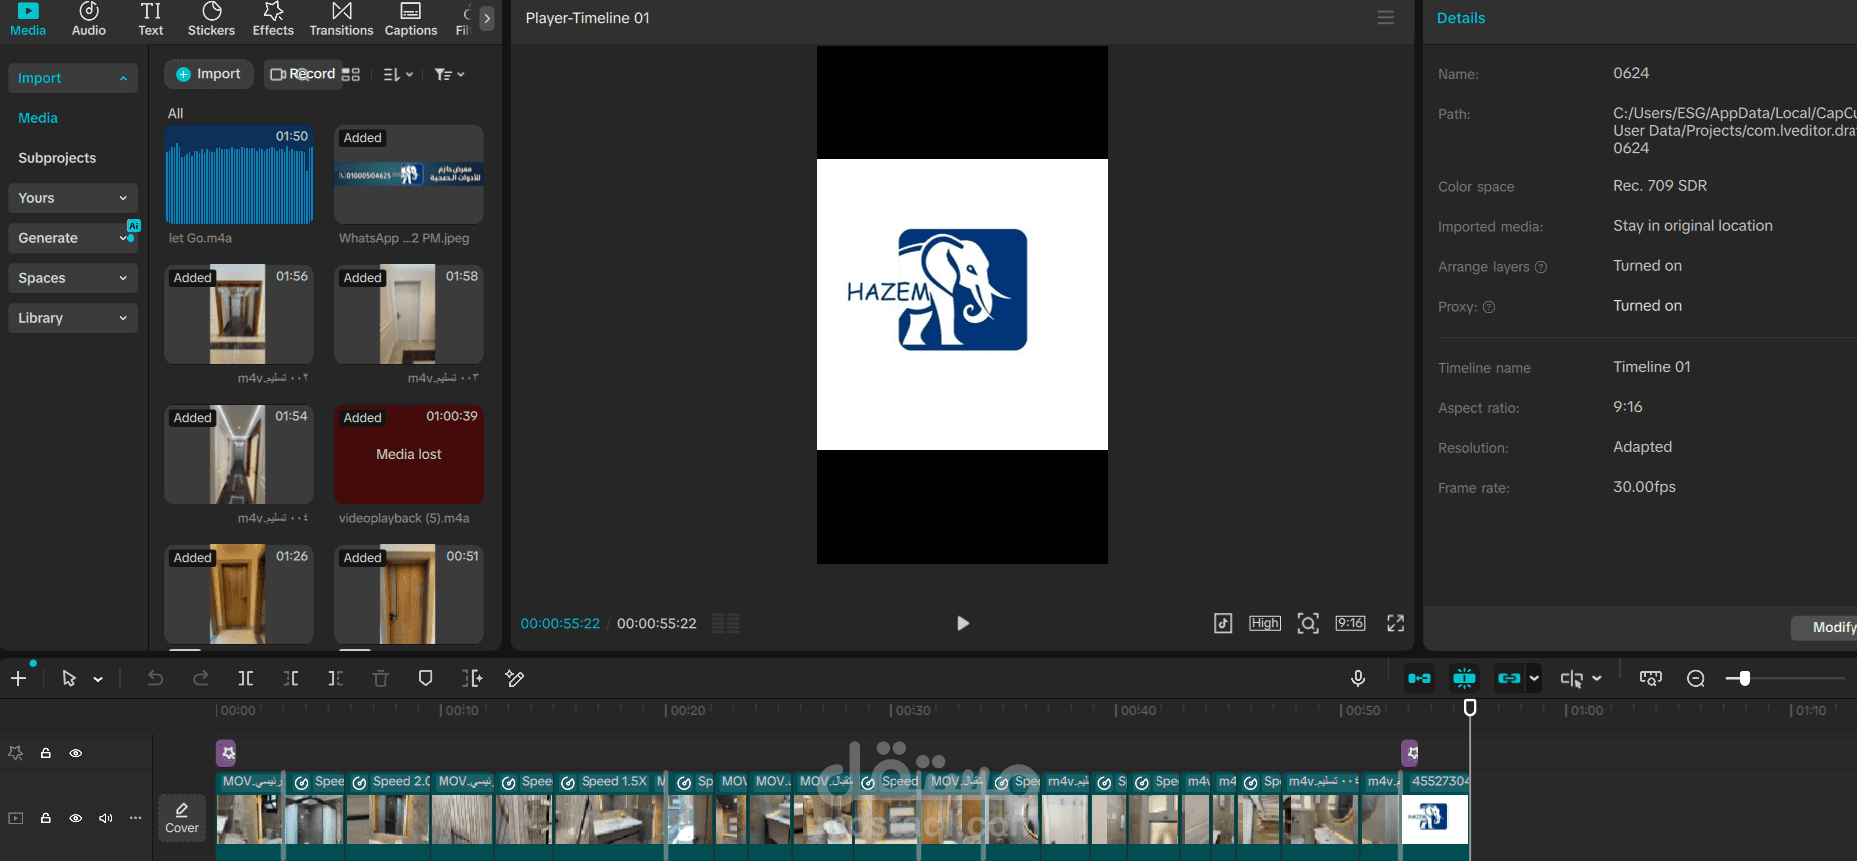The image size is (1857, 861).
Task: Click the playhead marker on the ruler
Action: tap(1470, 708)
